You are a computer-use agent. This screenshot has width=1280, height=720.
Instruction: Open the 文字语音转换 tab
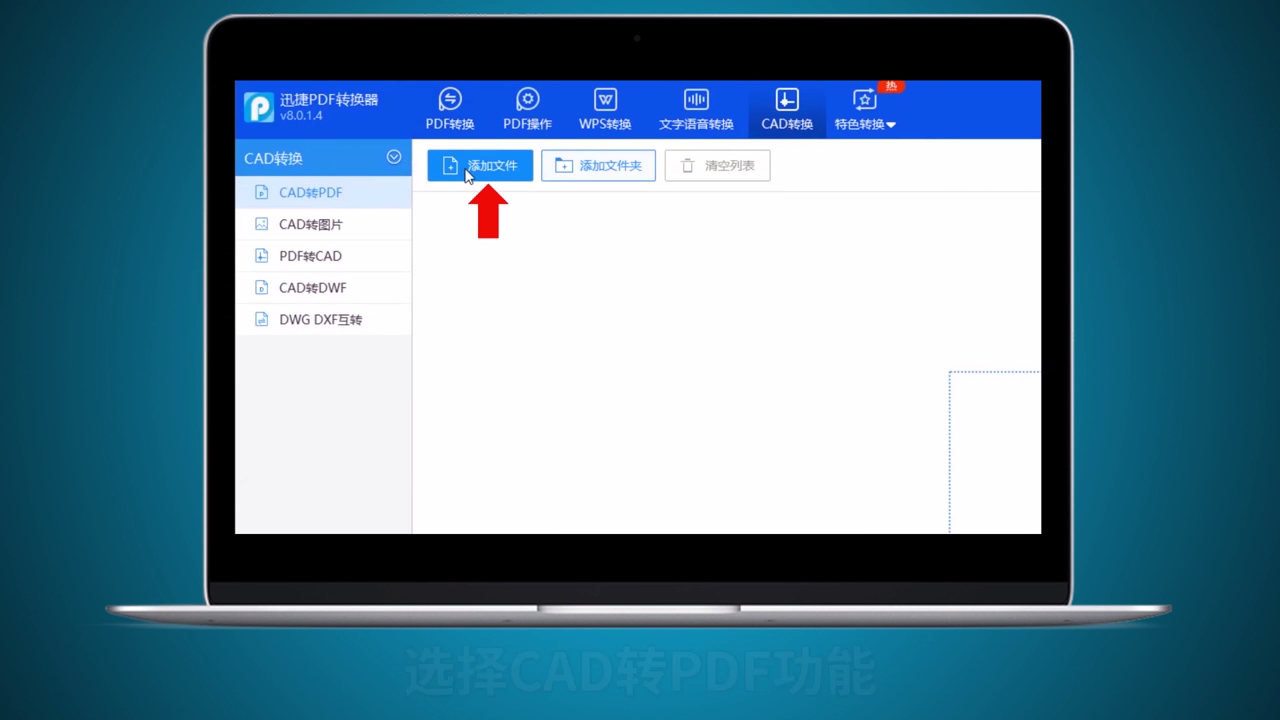(x=696, y=110)
